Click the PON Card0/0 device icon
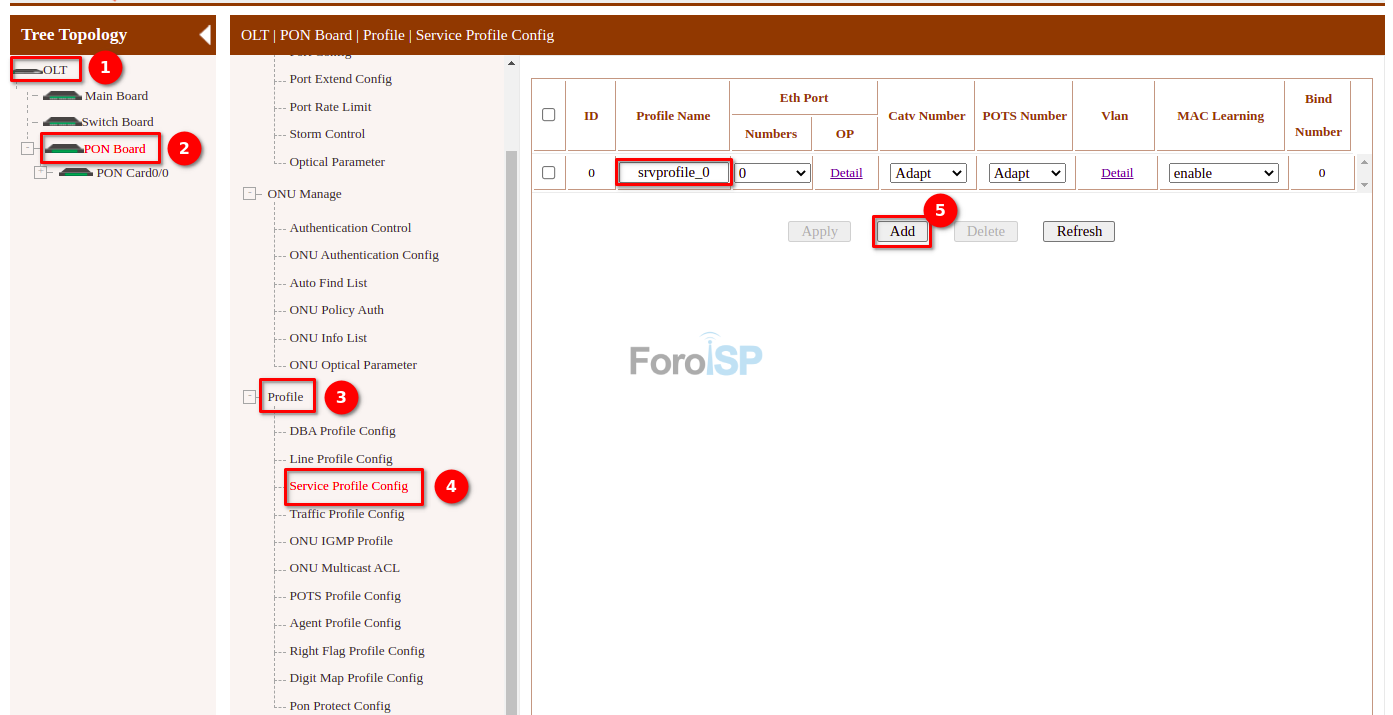 (x=76, y=173)
